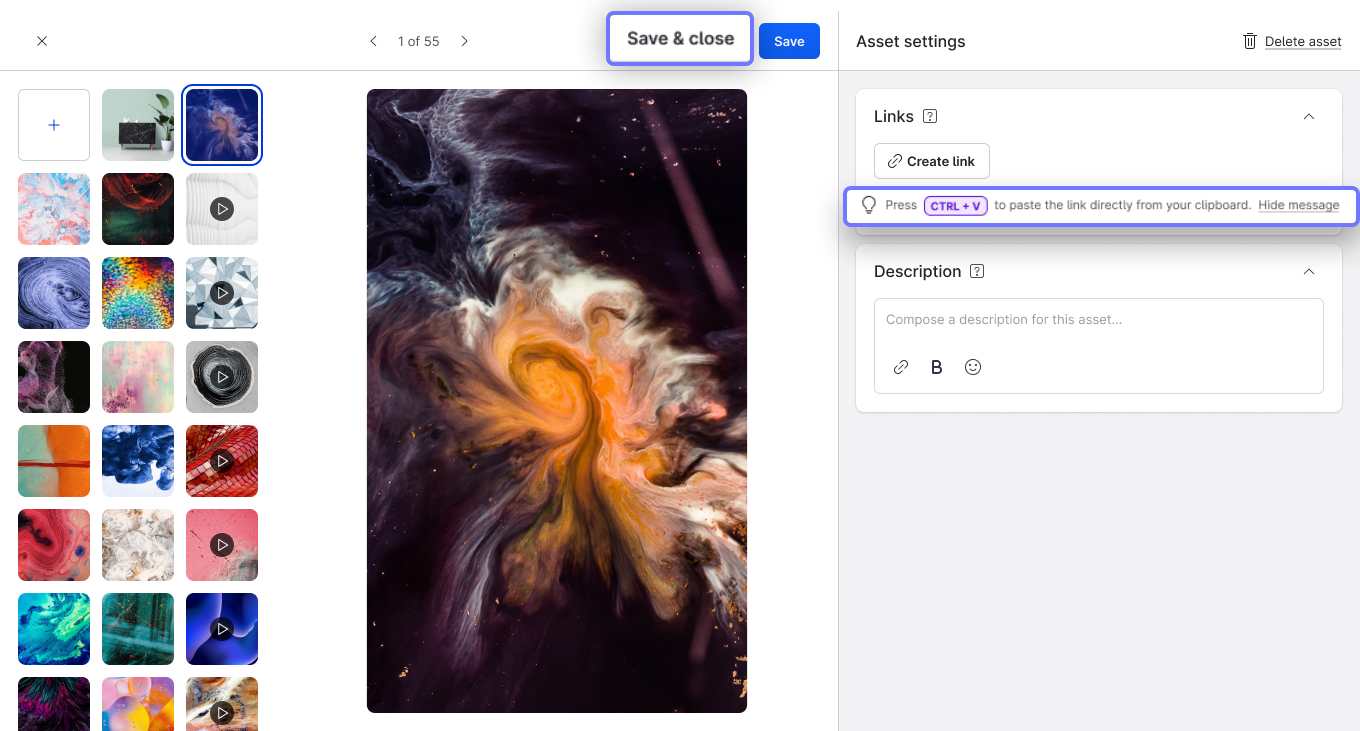
Task: Click the plus tile to add asset
Action: pos(54,125)
